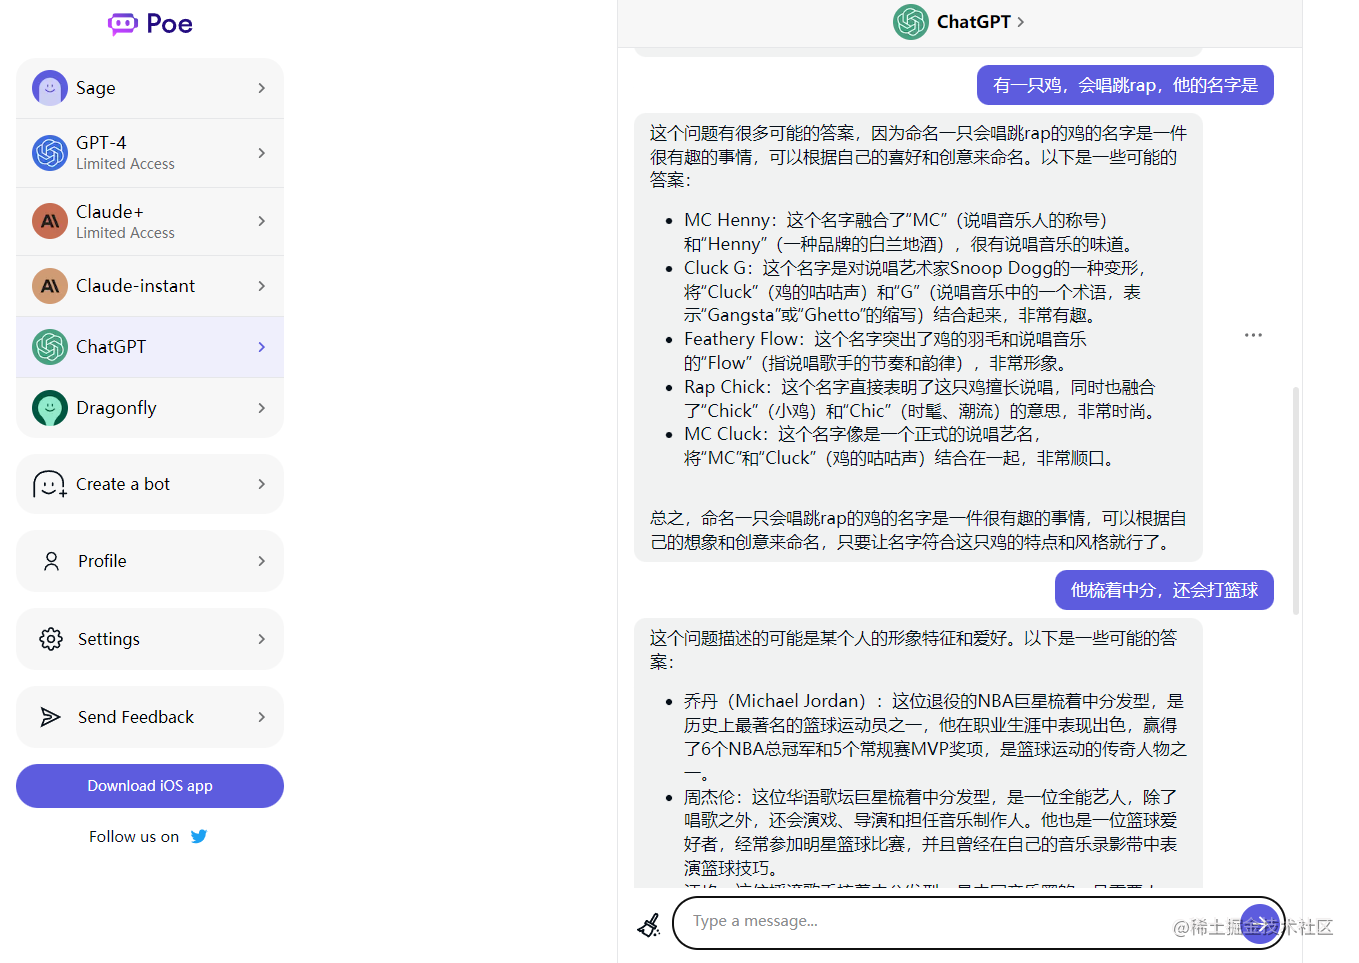Click the Feathery Flow bullet text

coord(885,351)
